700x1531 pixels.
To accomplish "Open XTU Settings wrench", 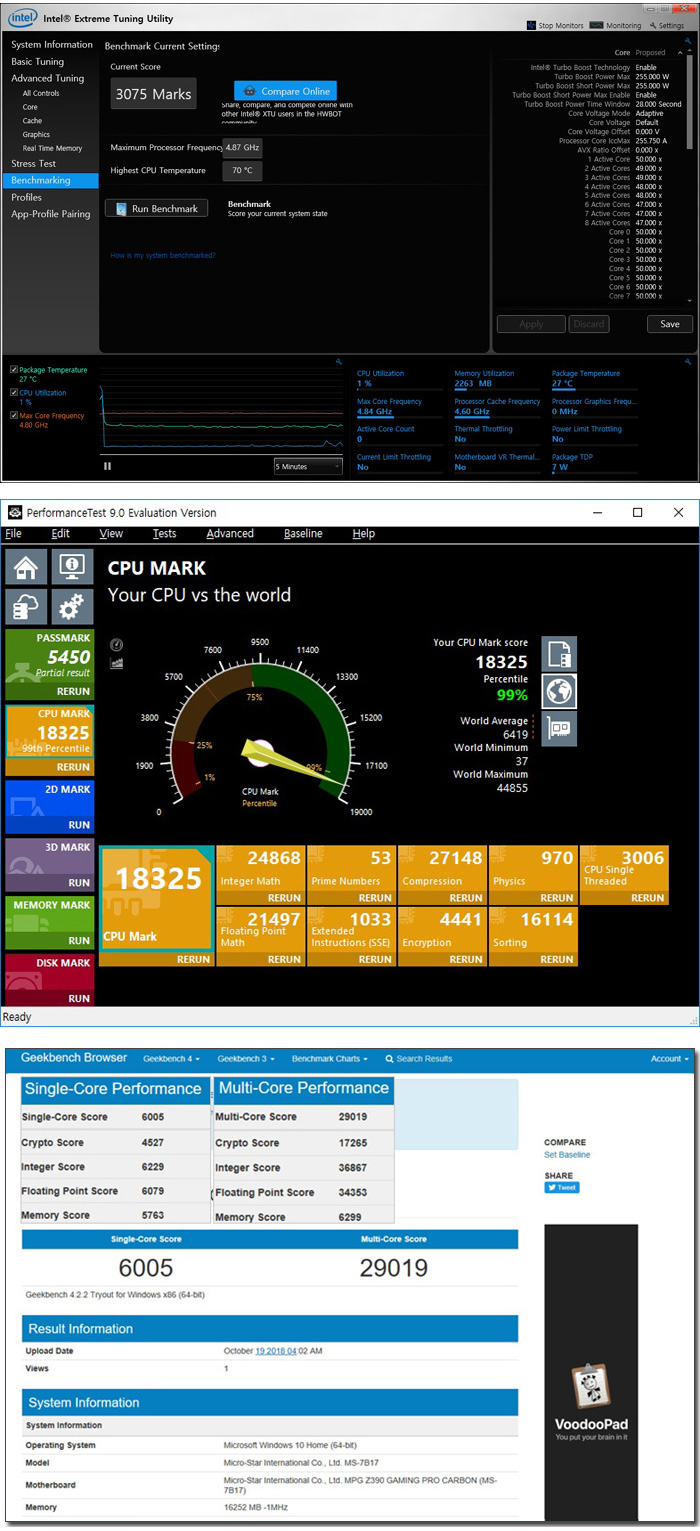I will pos(652,26).
